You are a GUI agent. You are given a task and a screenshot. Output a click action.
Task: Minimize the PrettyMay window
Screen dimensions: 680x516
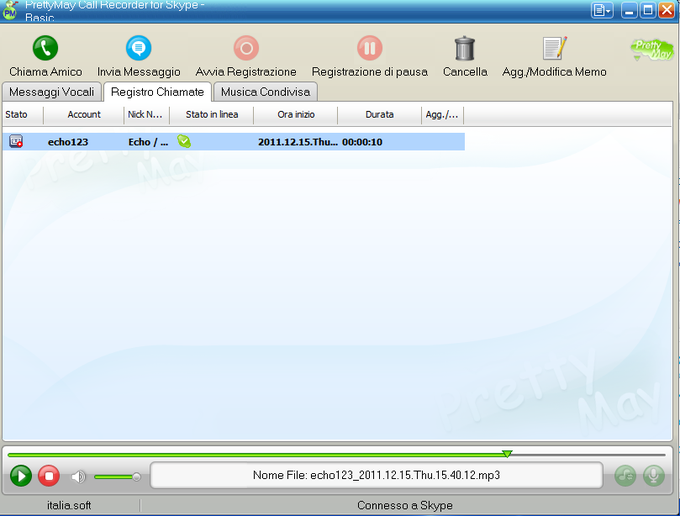coord(629,10)
